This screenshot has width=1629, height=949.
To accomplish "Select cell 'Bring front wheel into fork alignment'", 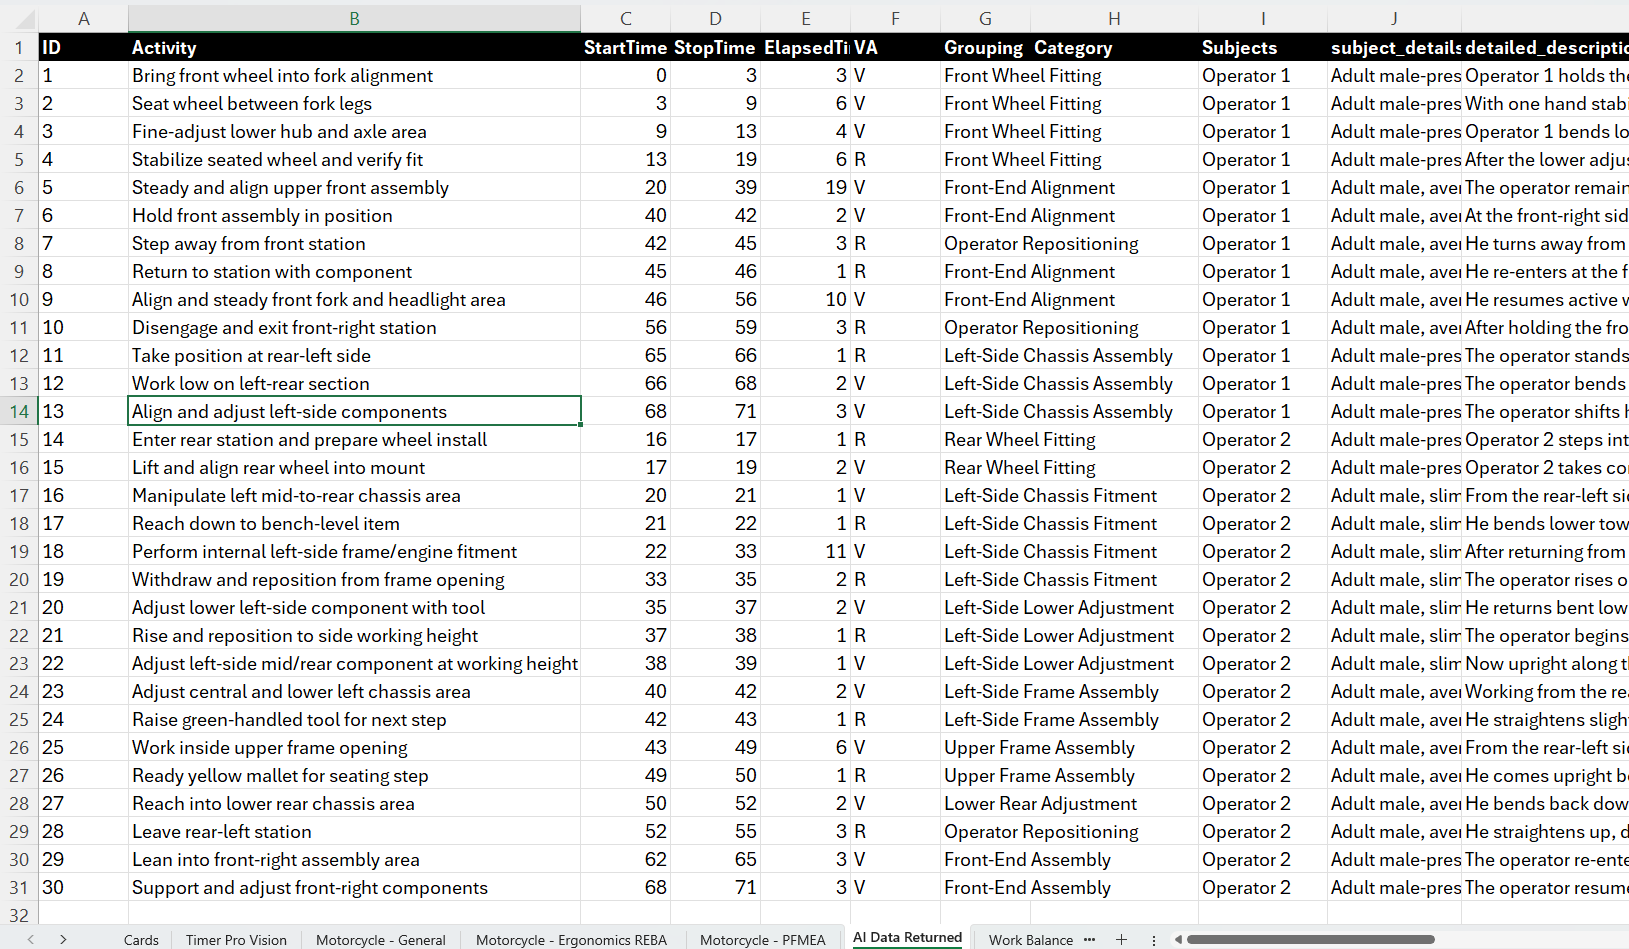I will [354, 75].
